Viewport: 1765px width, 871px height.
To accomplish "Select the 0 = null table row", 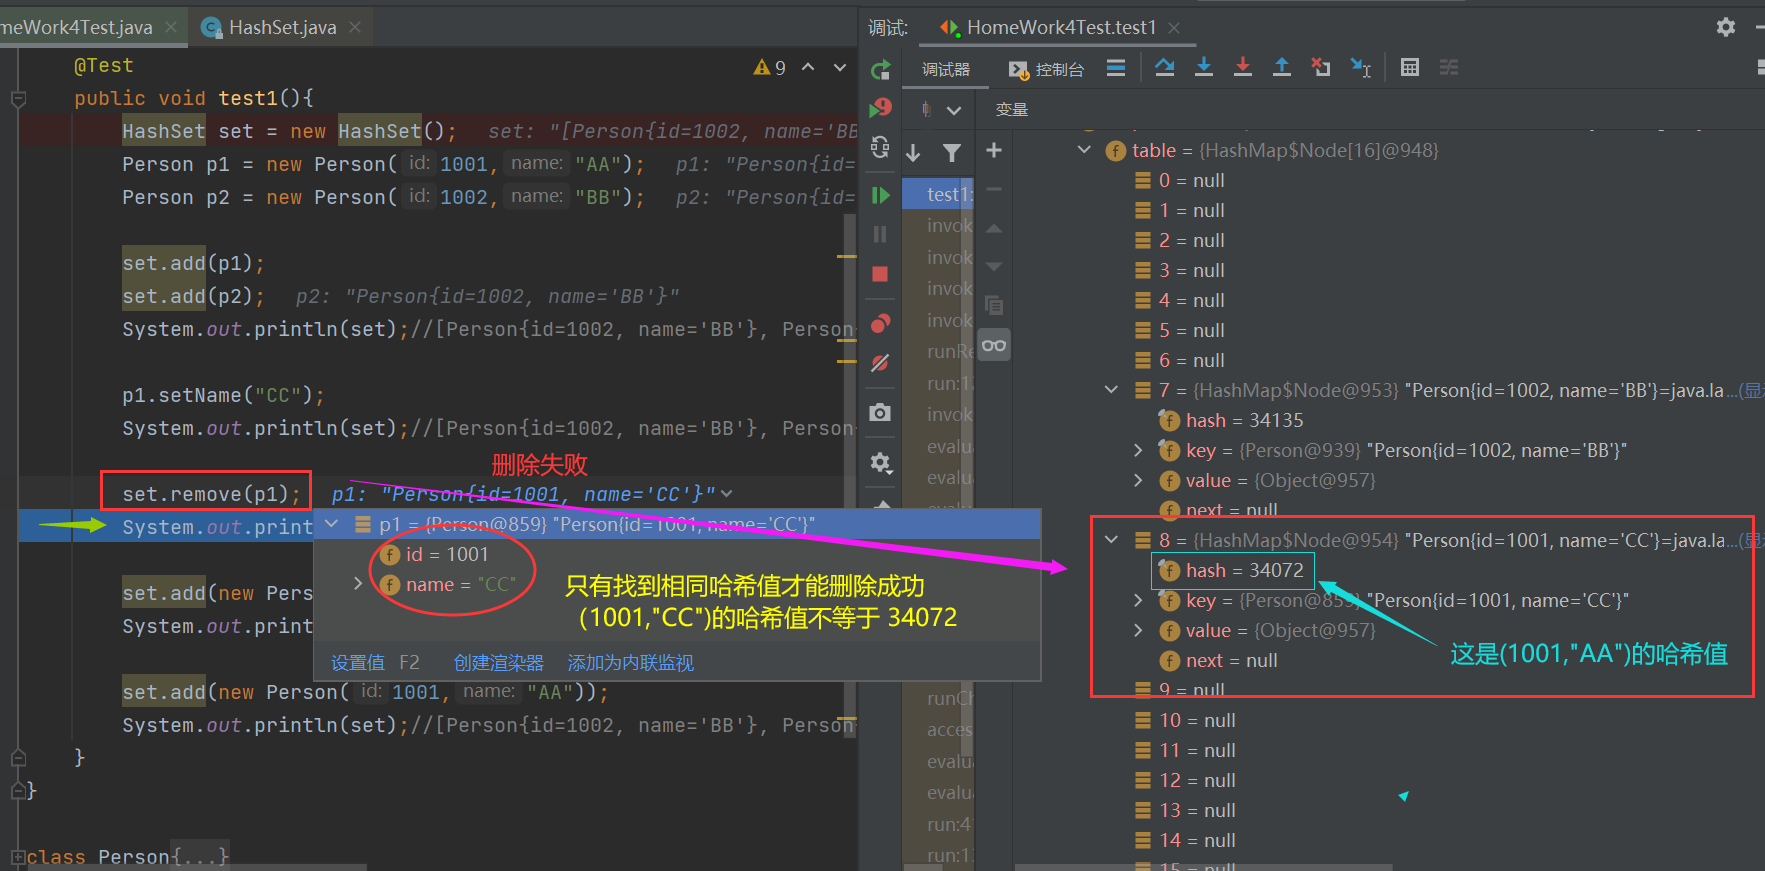I will (x=1180, y=180).
